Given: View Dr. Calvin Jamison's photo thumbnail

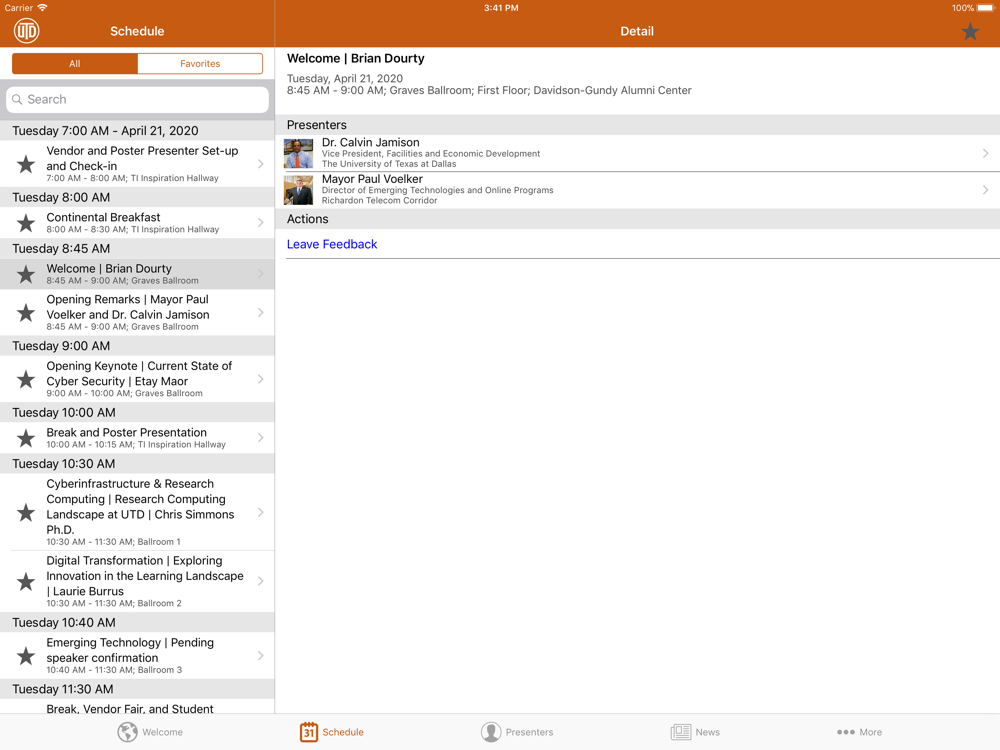Looking at the screenshot, I should [x=298, y=154].
